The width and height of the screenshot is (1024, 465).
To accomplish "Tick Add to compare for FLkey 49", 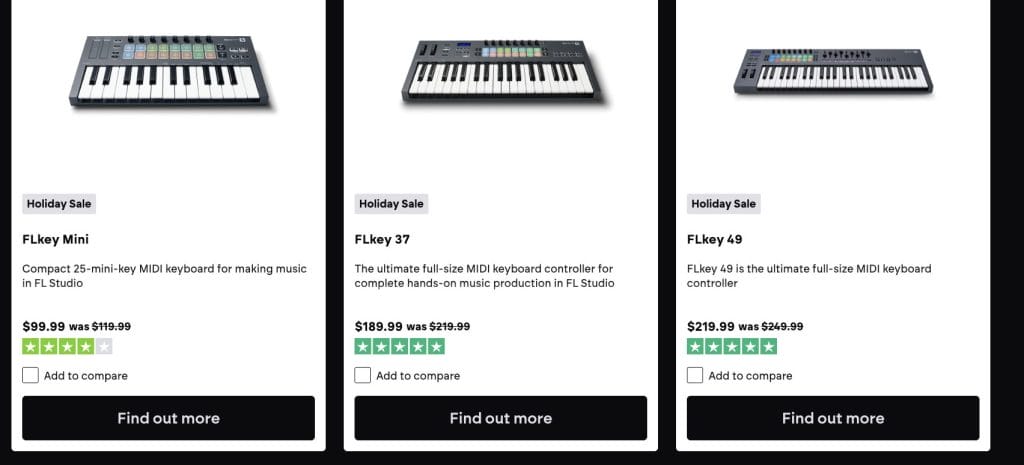I will click(695, 375).
